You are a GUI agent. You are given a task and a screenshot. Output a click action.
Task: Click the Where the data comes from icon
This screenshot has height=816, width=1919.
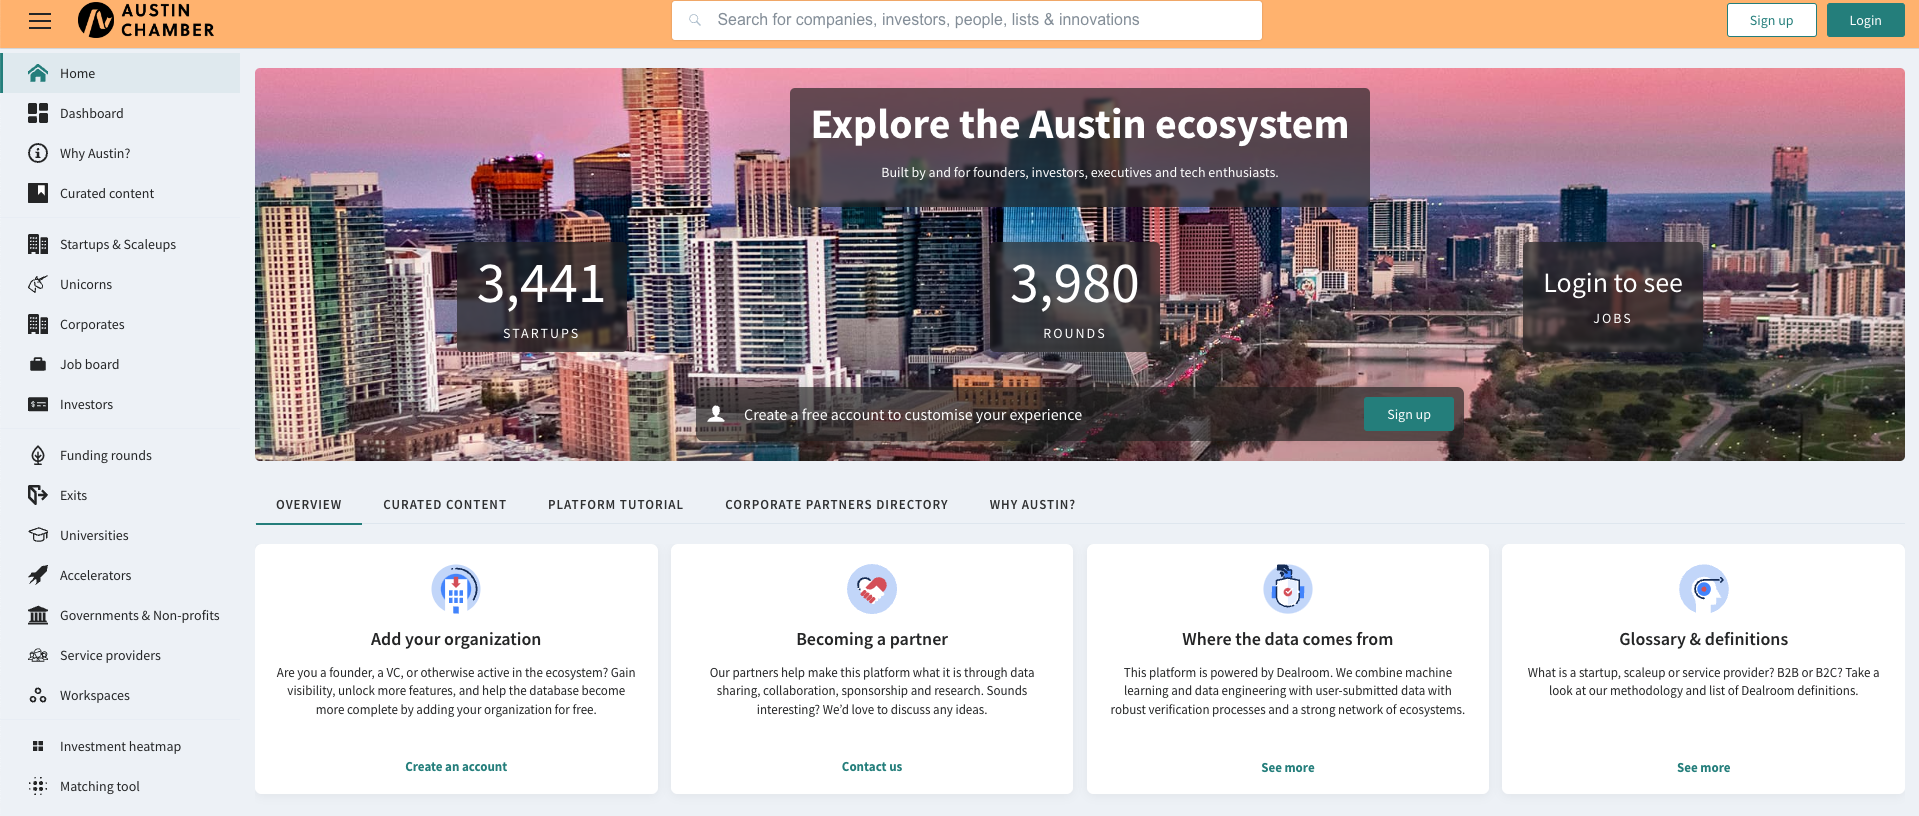coord(1288,589)
